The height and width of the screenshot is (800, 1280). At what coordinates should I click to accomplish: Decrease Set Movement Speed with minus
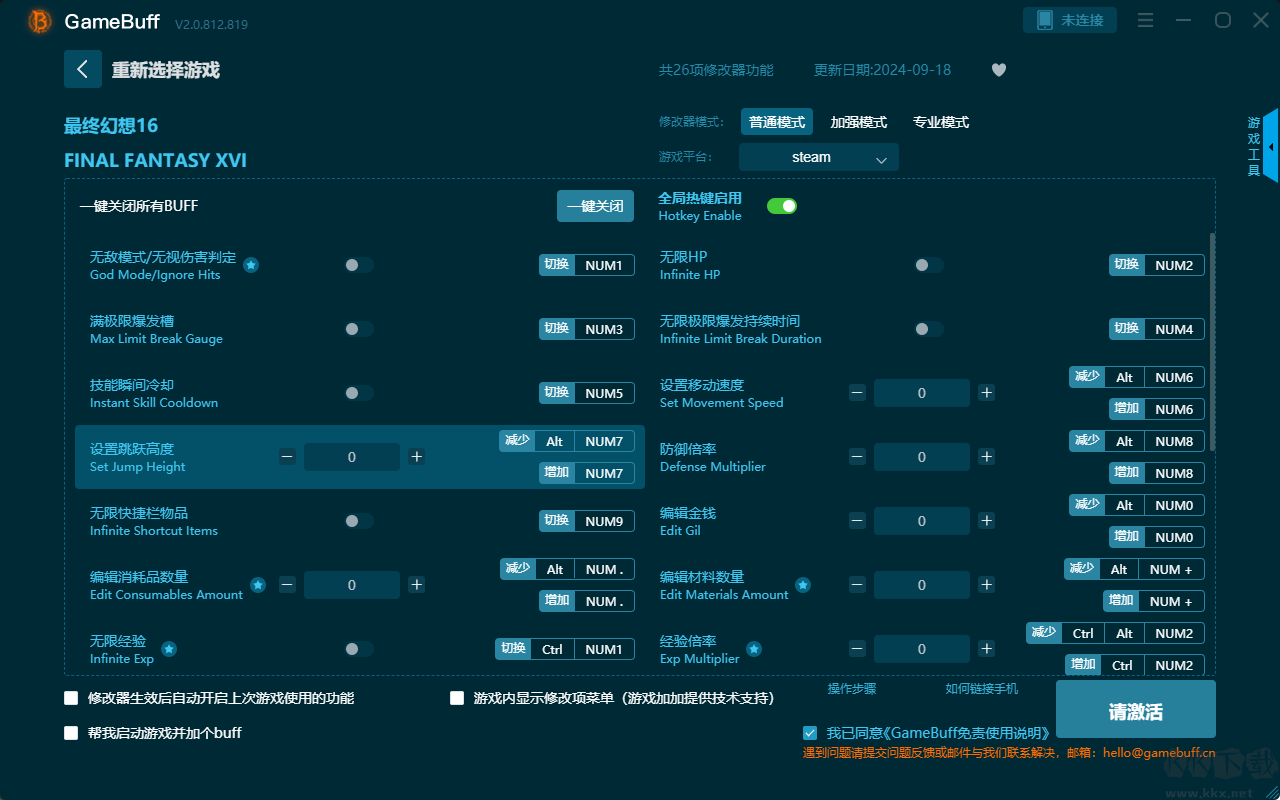click(x=857, y=393)
